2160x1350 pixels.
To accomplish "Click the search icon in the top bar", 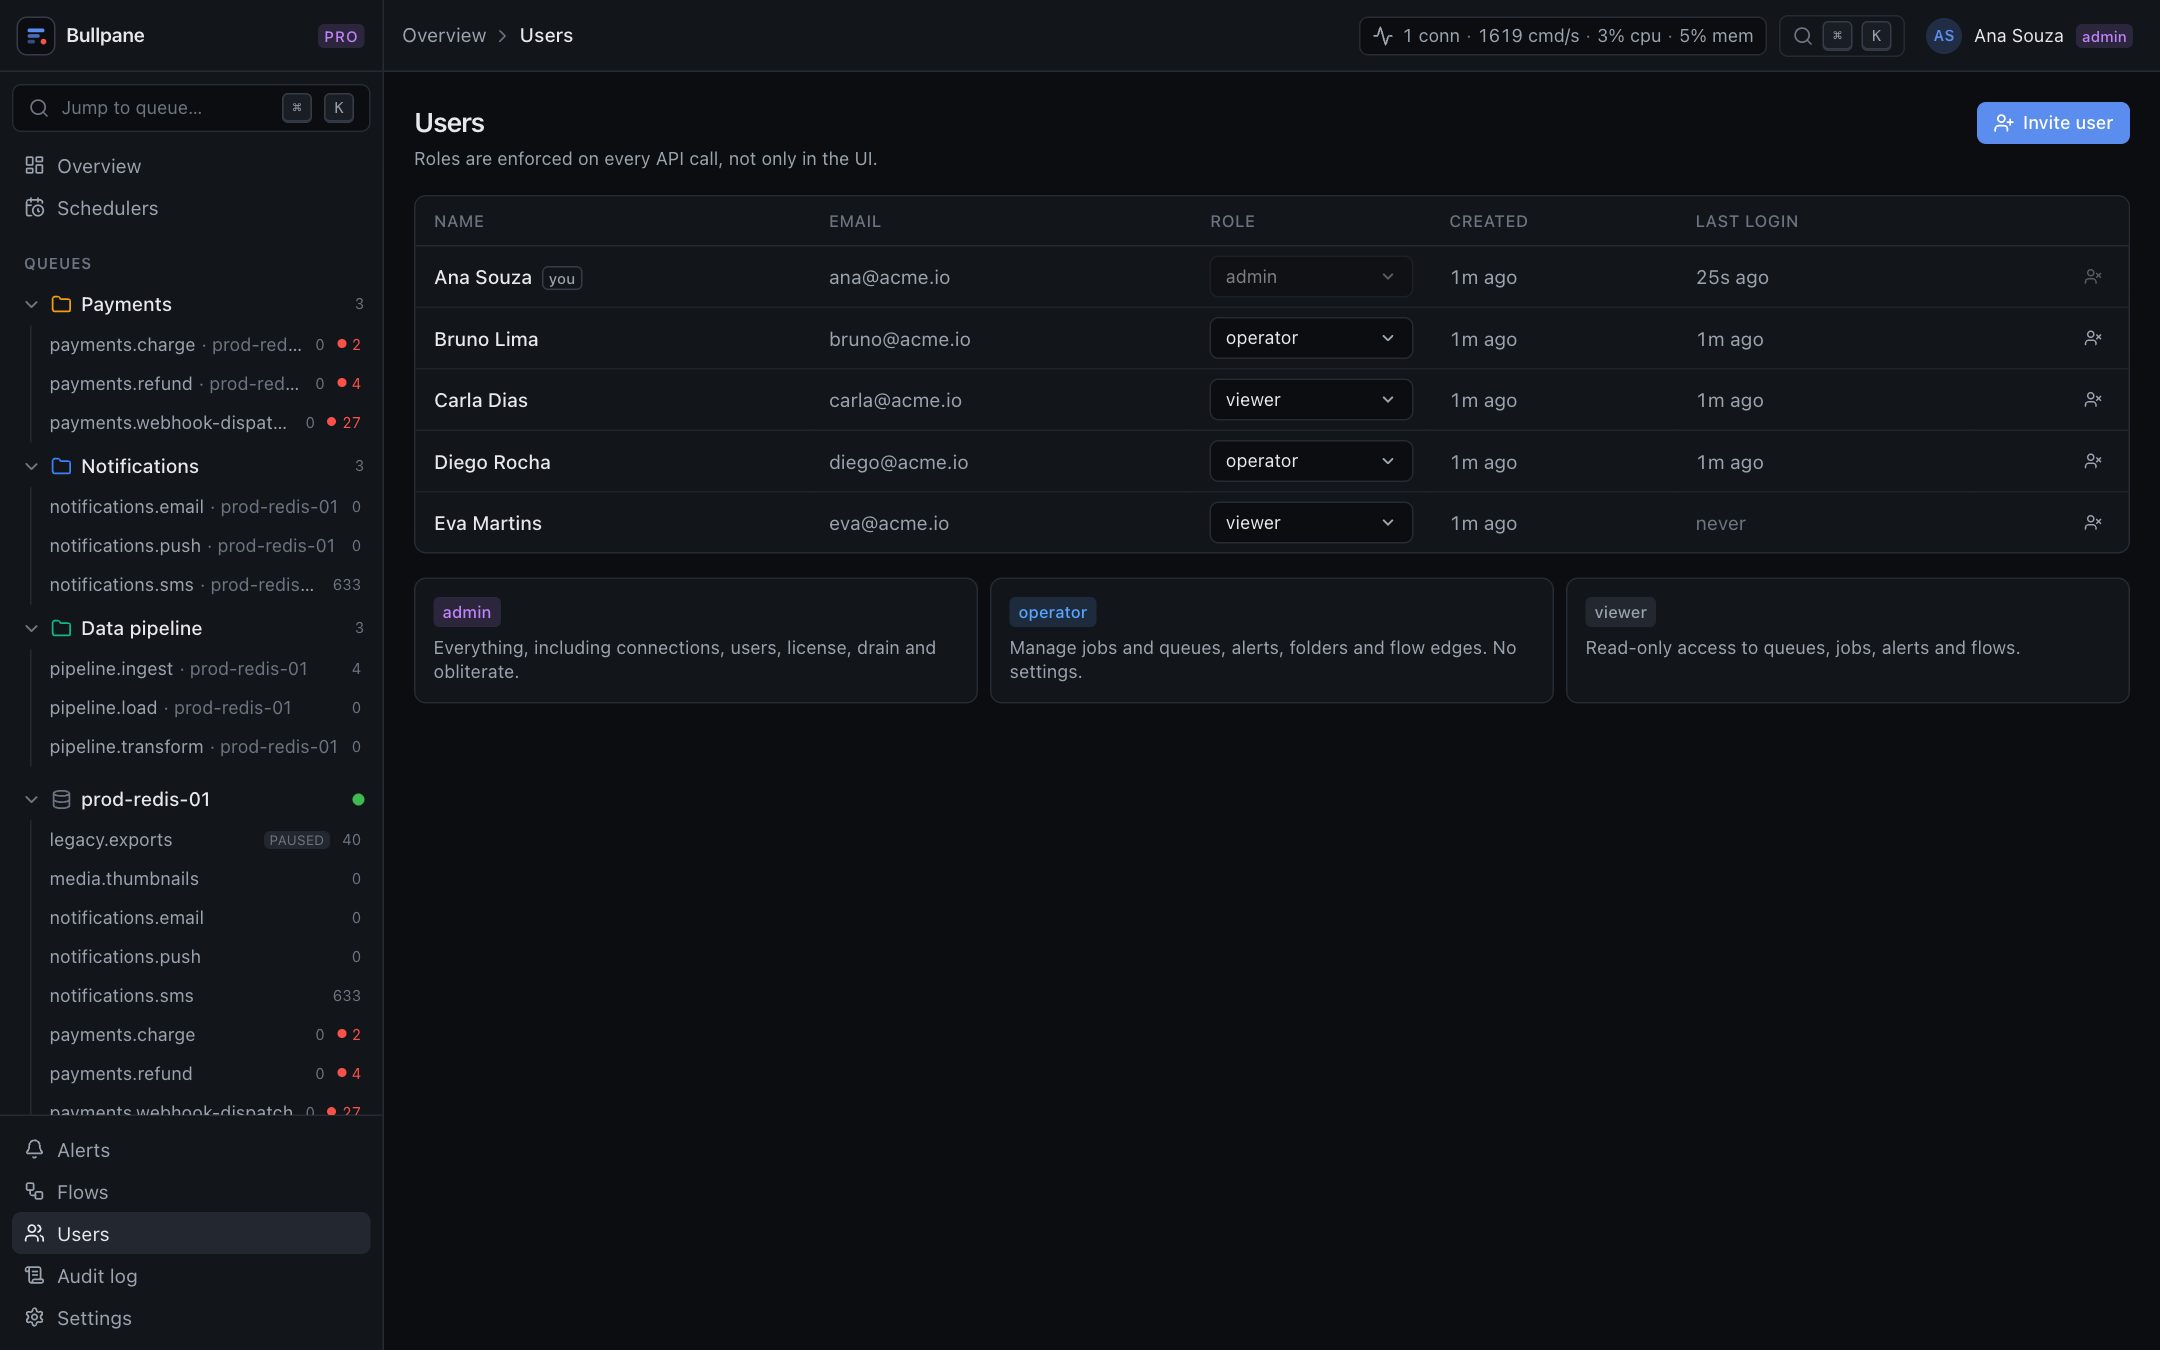I will pyautogui.click(x=1802, y=36).
